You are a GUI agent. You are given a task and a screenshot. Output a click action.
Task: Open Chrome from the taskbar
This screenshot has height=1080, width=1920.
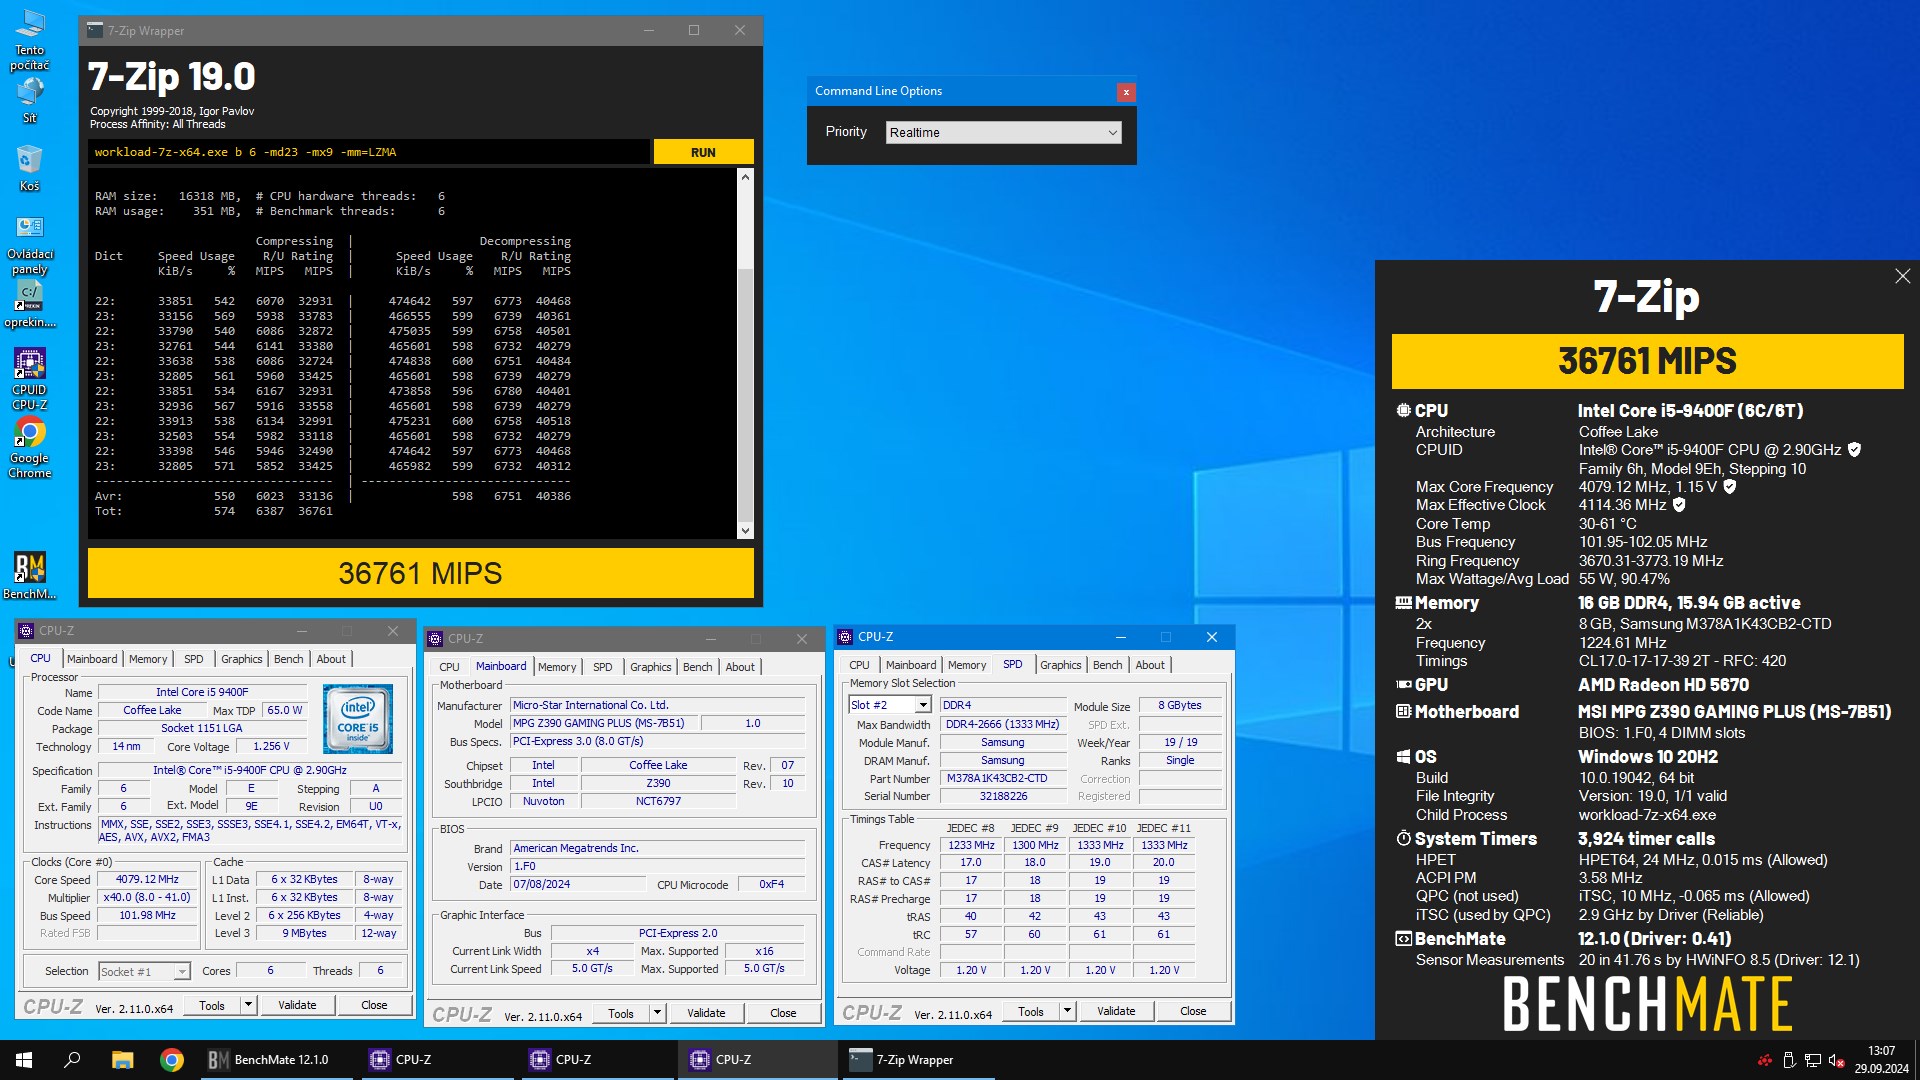tap(172, 1060)
